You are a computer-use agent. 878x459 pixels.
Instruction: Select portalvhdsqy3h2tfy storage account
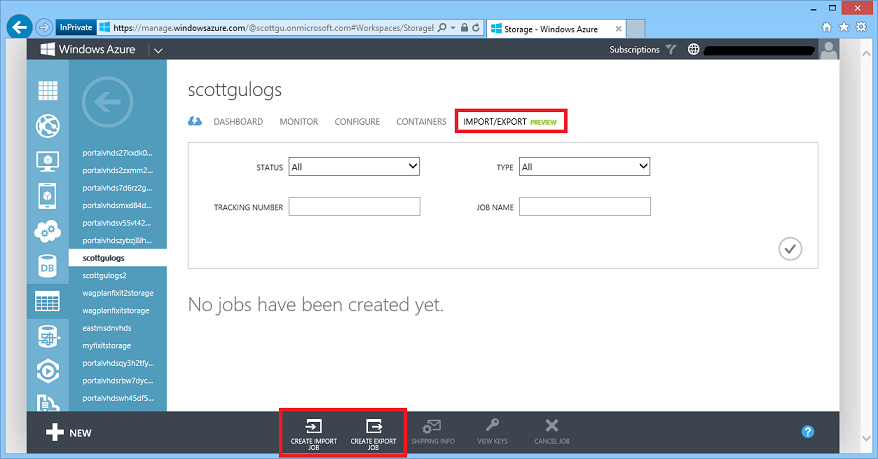tap(118, 363)
